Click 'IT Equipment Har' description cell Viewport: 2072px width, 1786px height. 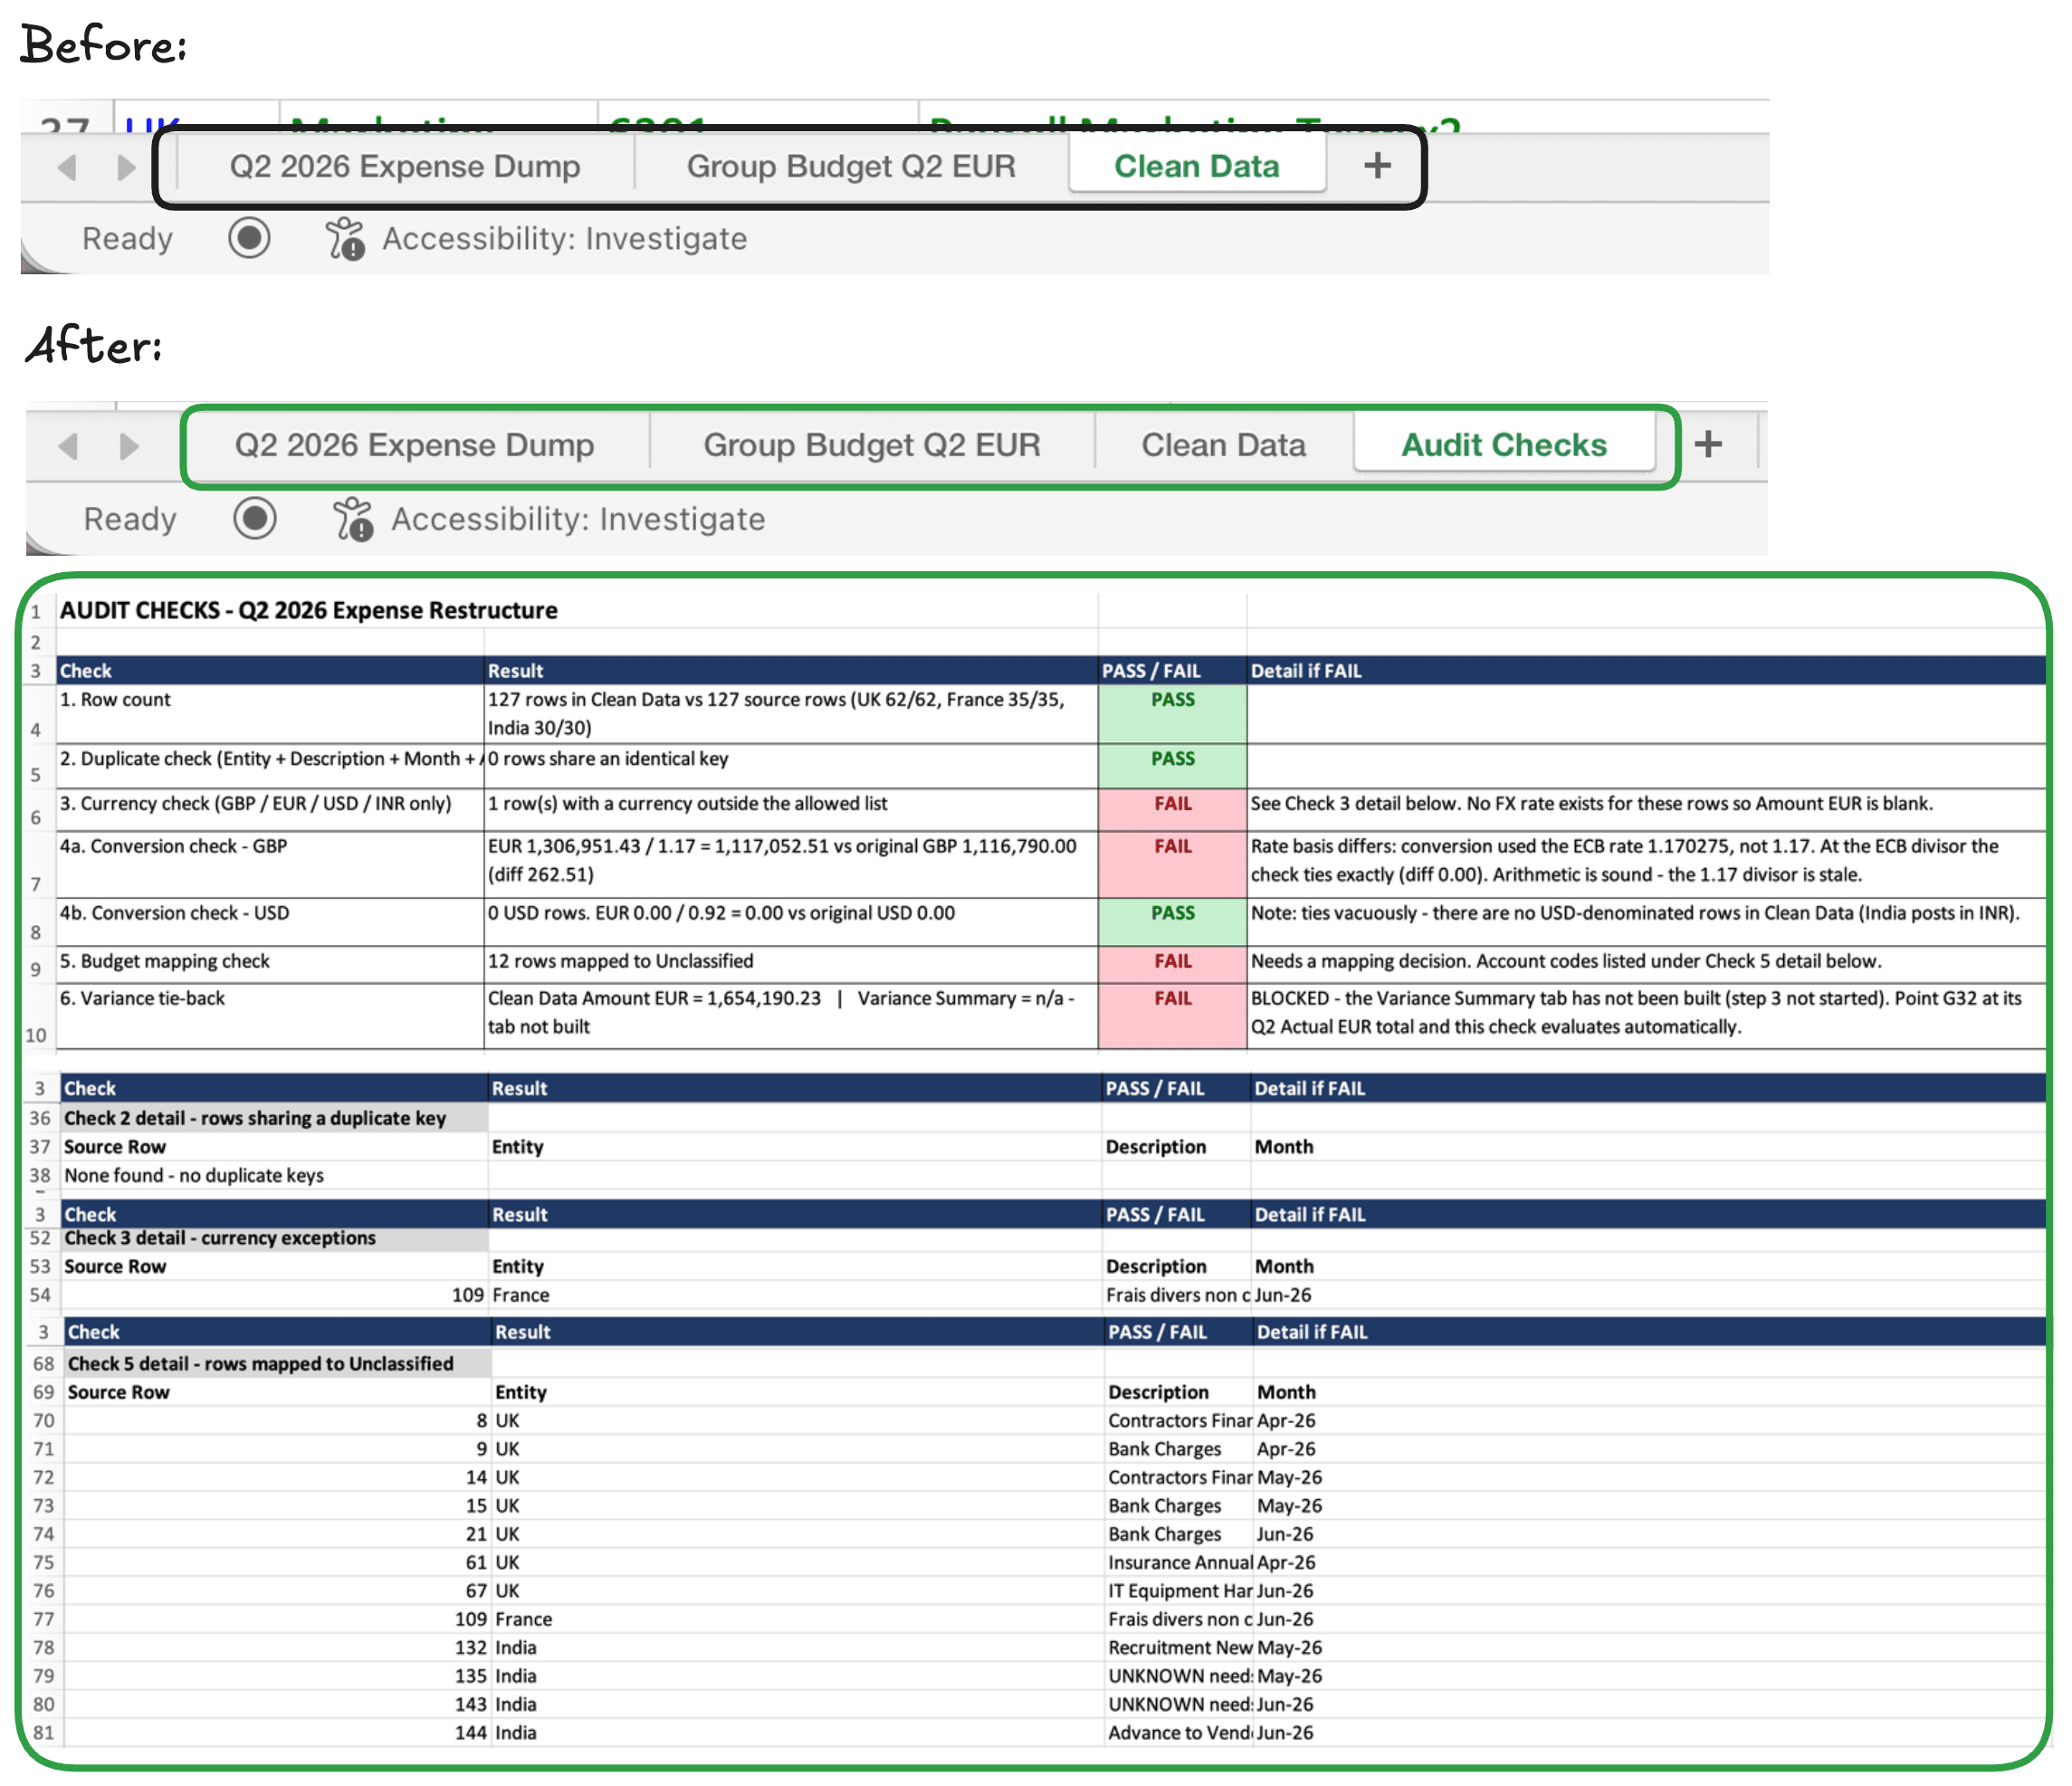(1179, 1590)
